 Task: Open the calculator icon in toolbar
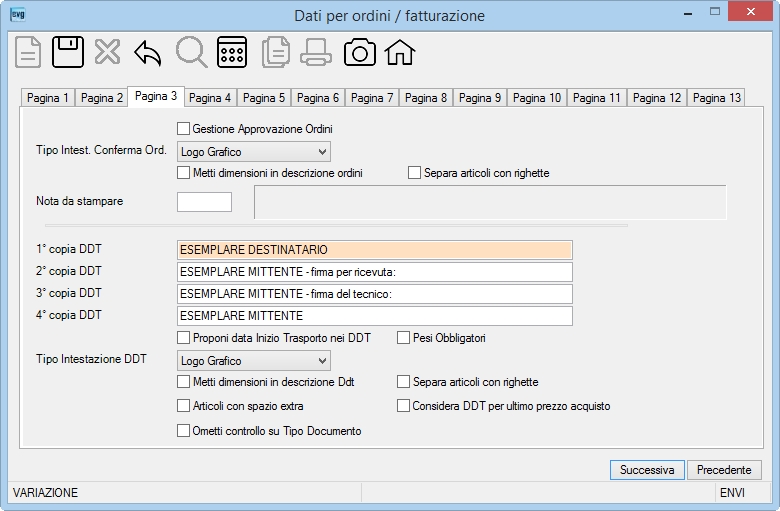coord(232,52)
